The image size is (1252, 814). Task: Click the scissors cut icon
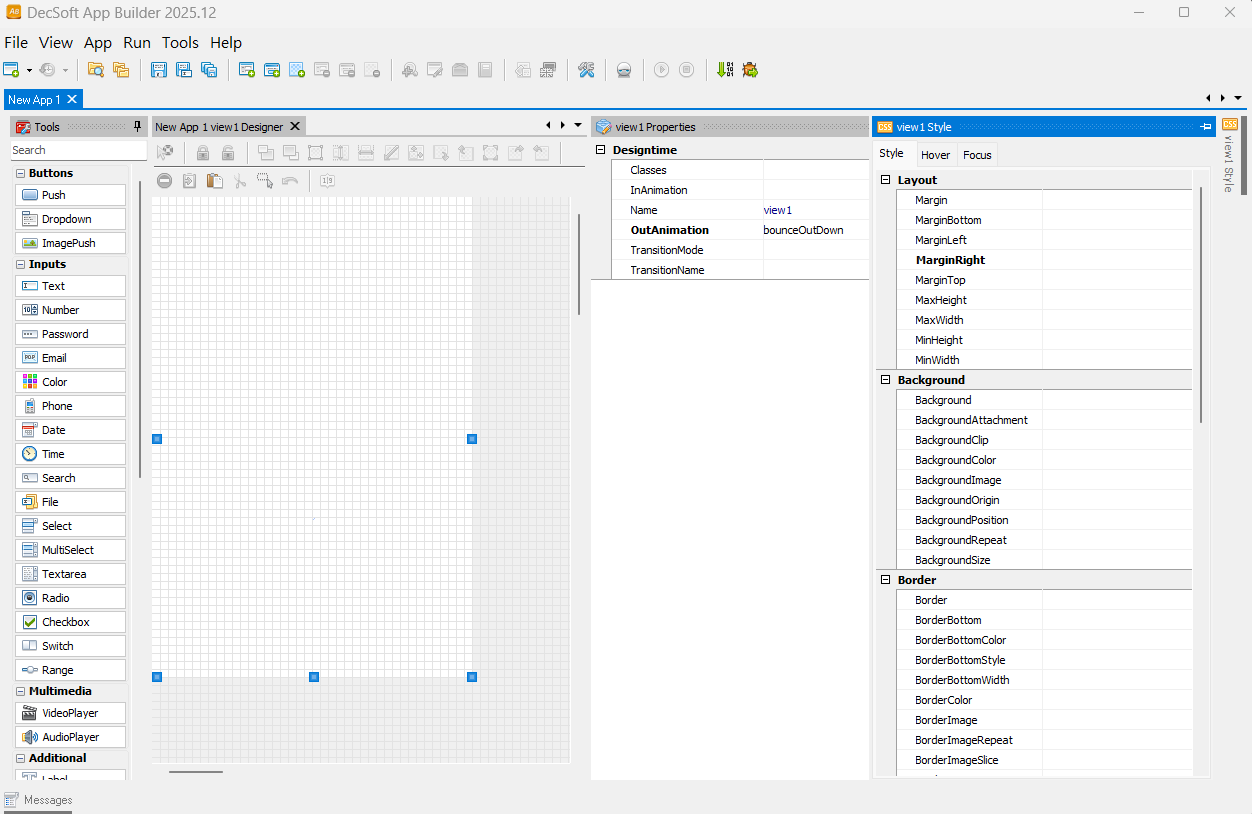pos(240,181)
